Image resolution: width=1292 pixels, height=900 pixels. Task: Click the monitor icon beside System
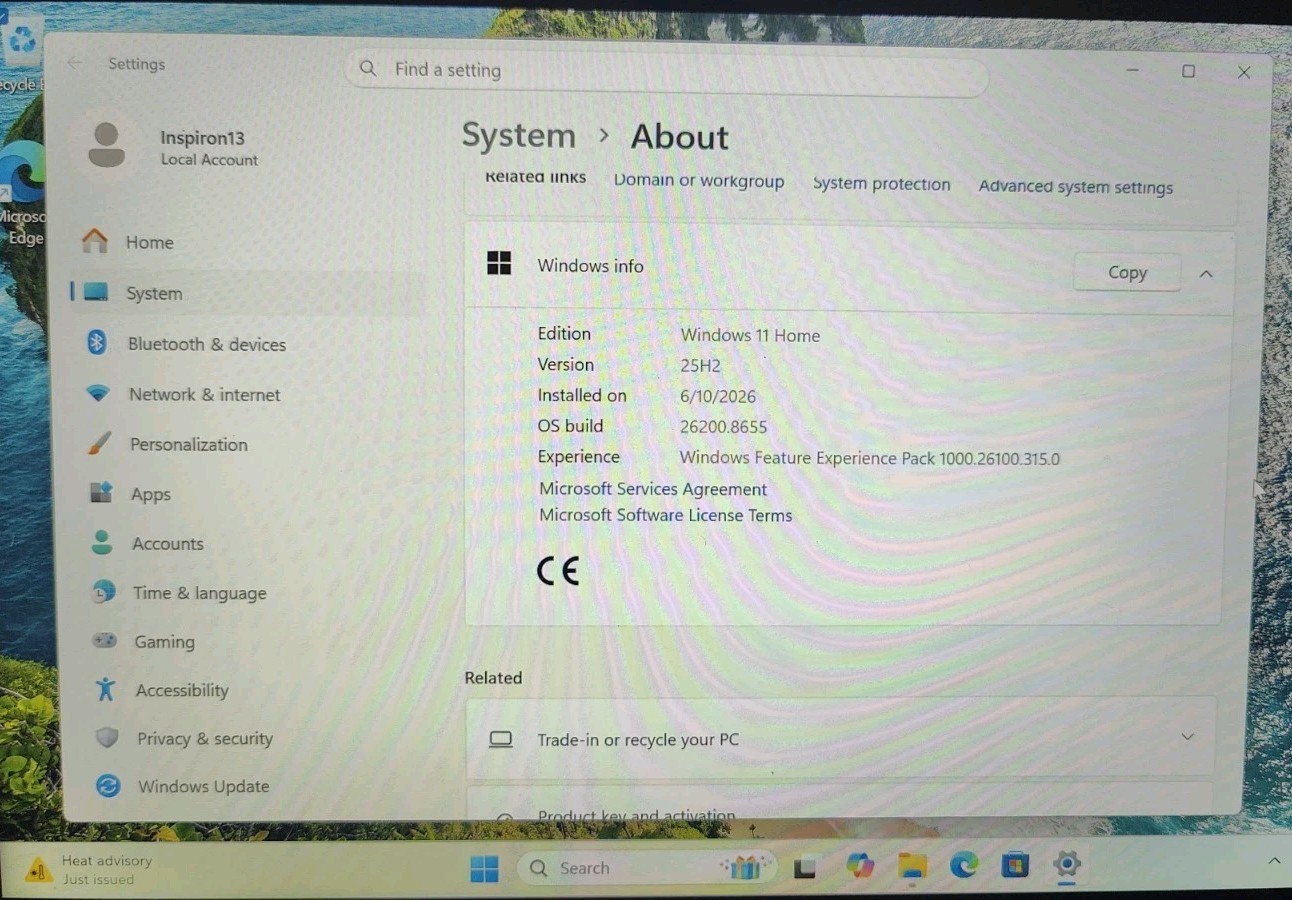click(96, 292)
